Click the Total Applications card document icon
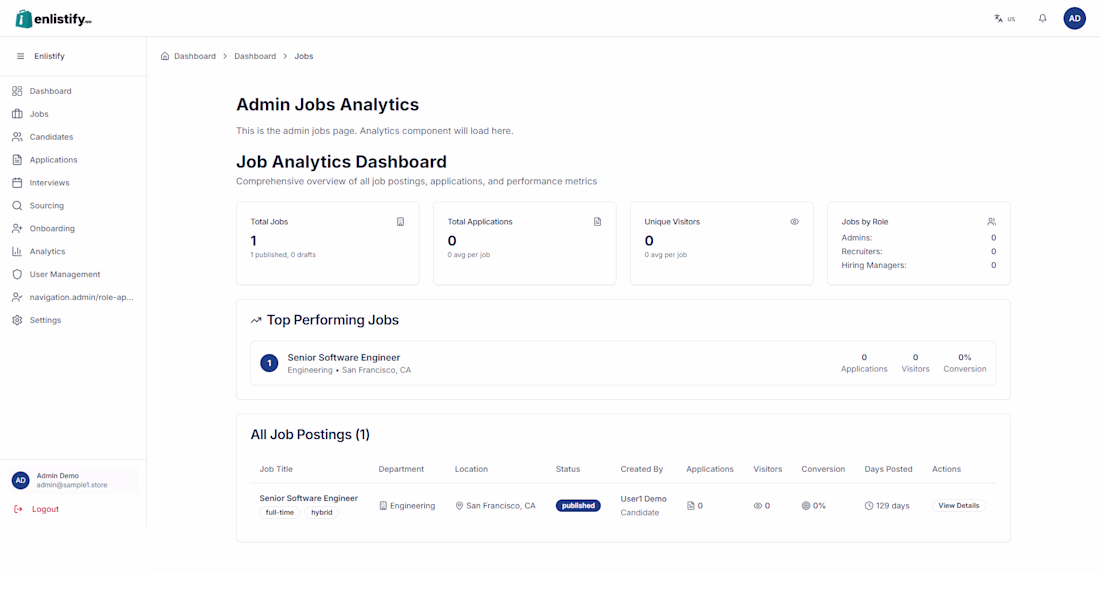Image resolution: width=1100 pixels, height=607 pixels. 598,222
